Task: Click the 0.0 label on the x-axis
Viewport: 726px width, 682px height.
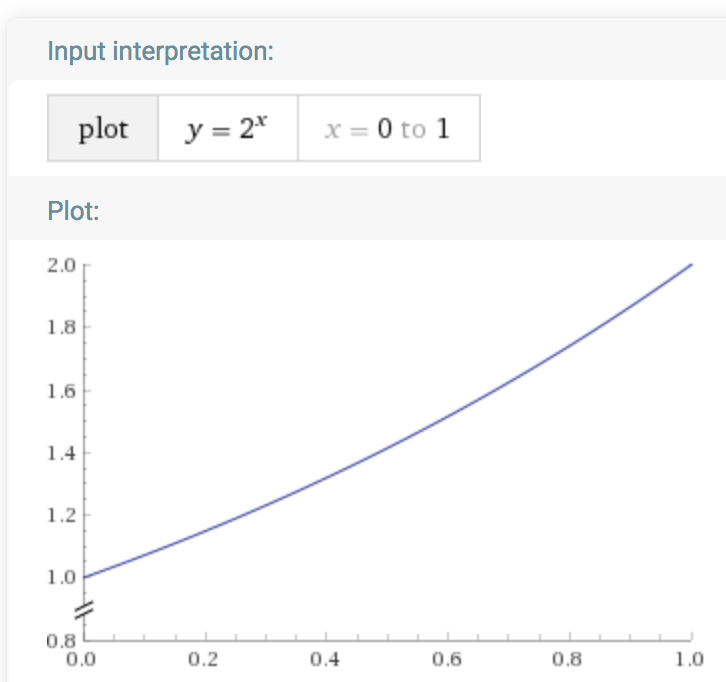Action: click(84, 659)
